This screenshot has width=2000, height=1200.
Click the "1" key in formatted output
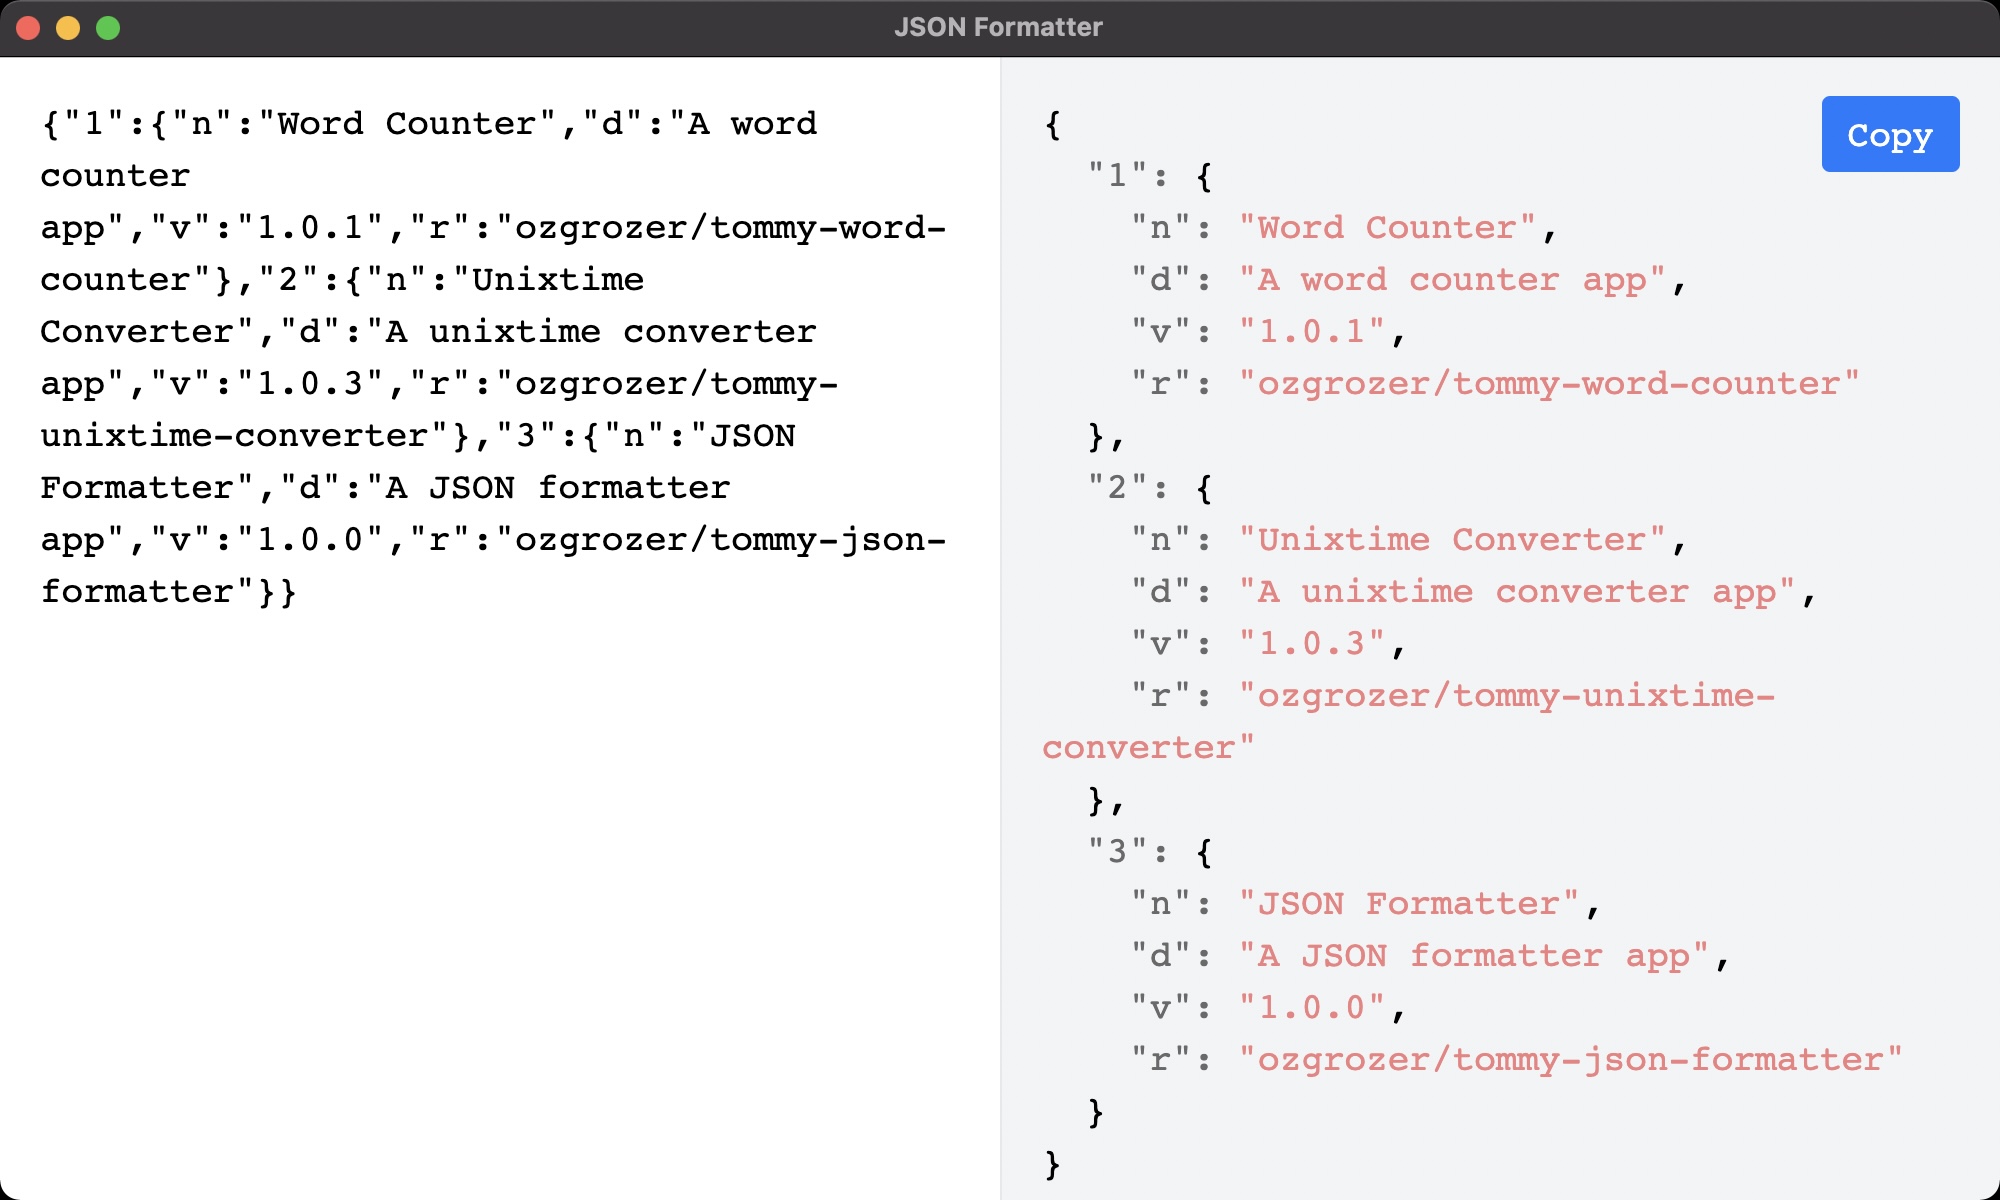tap(1117, 176)
